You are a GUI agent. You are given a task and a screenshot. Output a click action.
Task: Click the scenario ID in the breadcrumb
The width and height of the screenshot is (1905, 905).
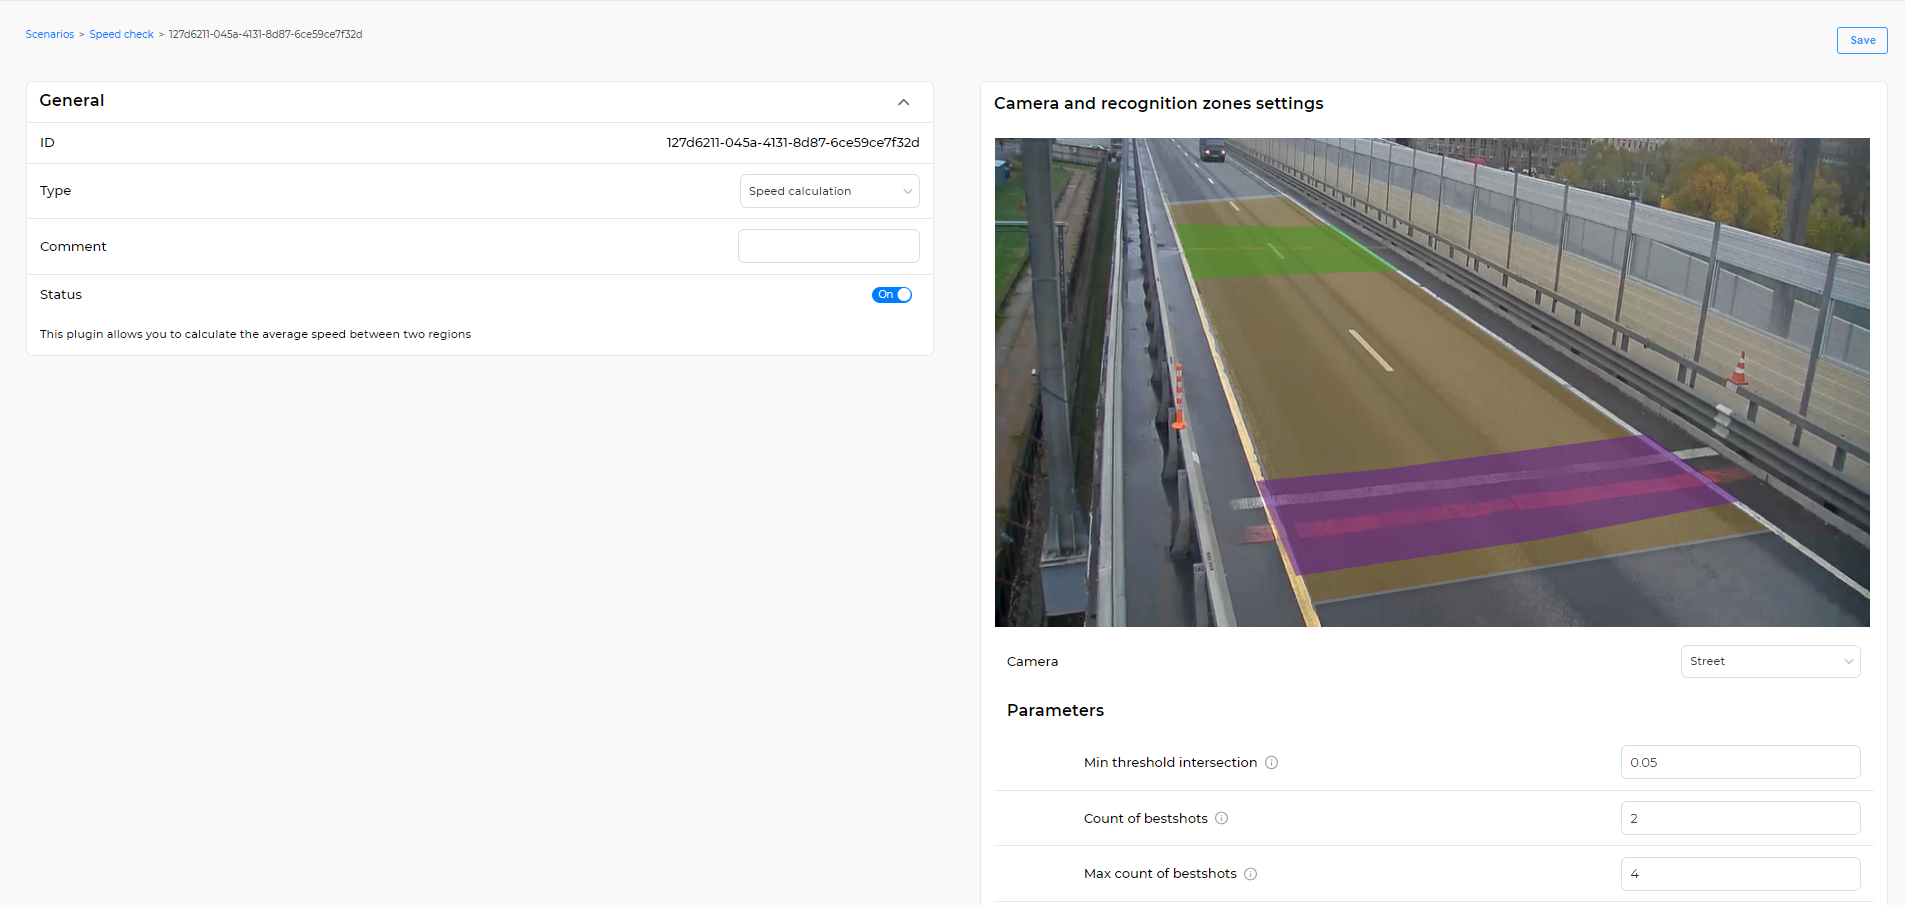pos(265,34)
